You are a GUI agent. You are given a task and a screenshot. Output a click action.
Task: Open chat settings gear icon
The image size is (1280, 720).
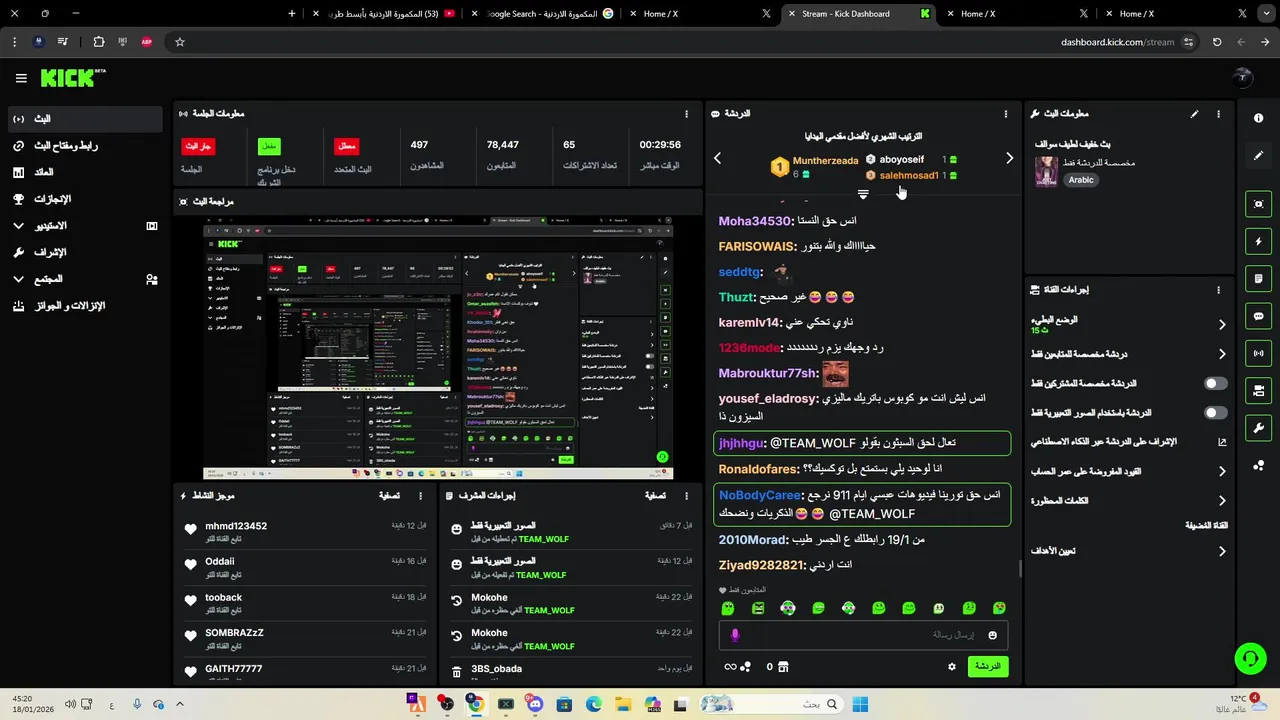pyautogui.click(x=952, y=666)
